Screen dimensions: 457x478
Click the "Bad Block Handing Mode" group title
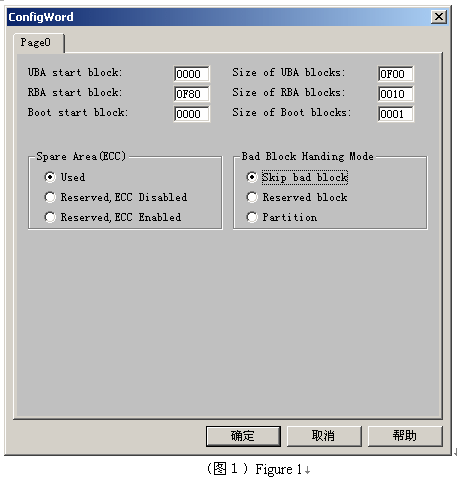click(307, 156)
